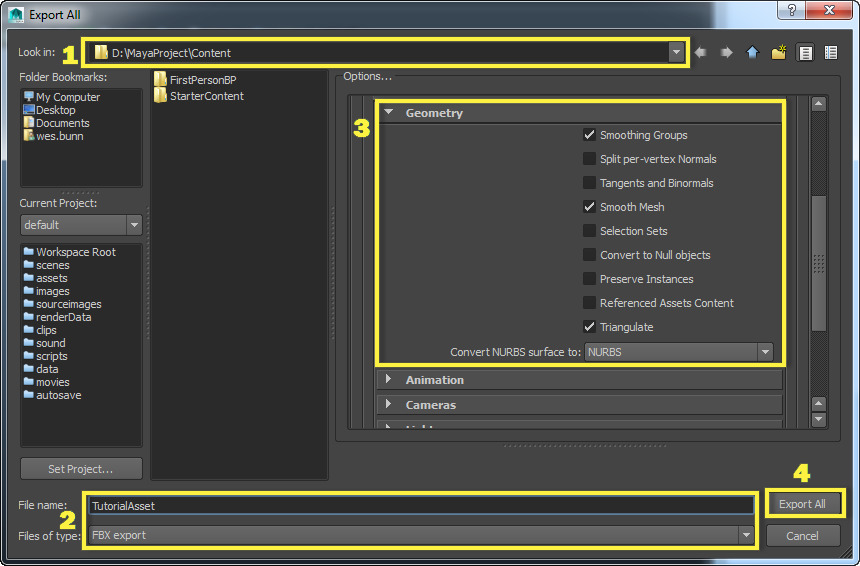Select clips project folder
The image size is (860, 566).
(40, 330)
